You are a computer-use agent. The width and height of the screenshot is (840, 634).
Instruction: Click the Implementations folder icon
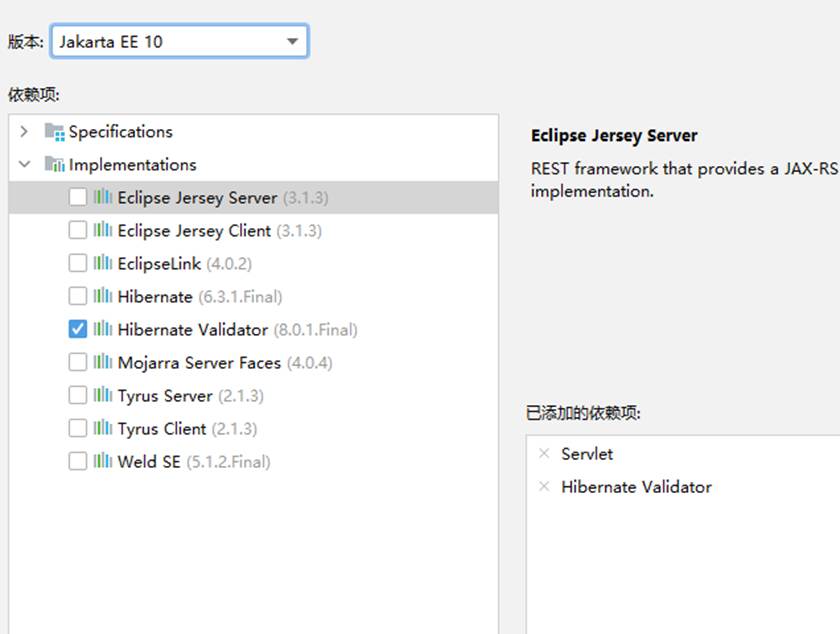pos(55,164)
